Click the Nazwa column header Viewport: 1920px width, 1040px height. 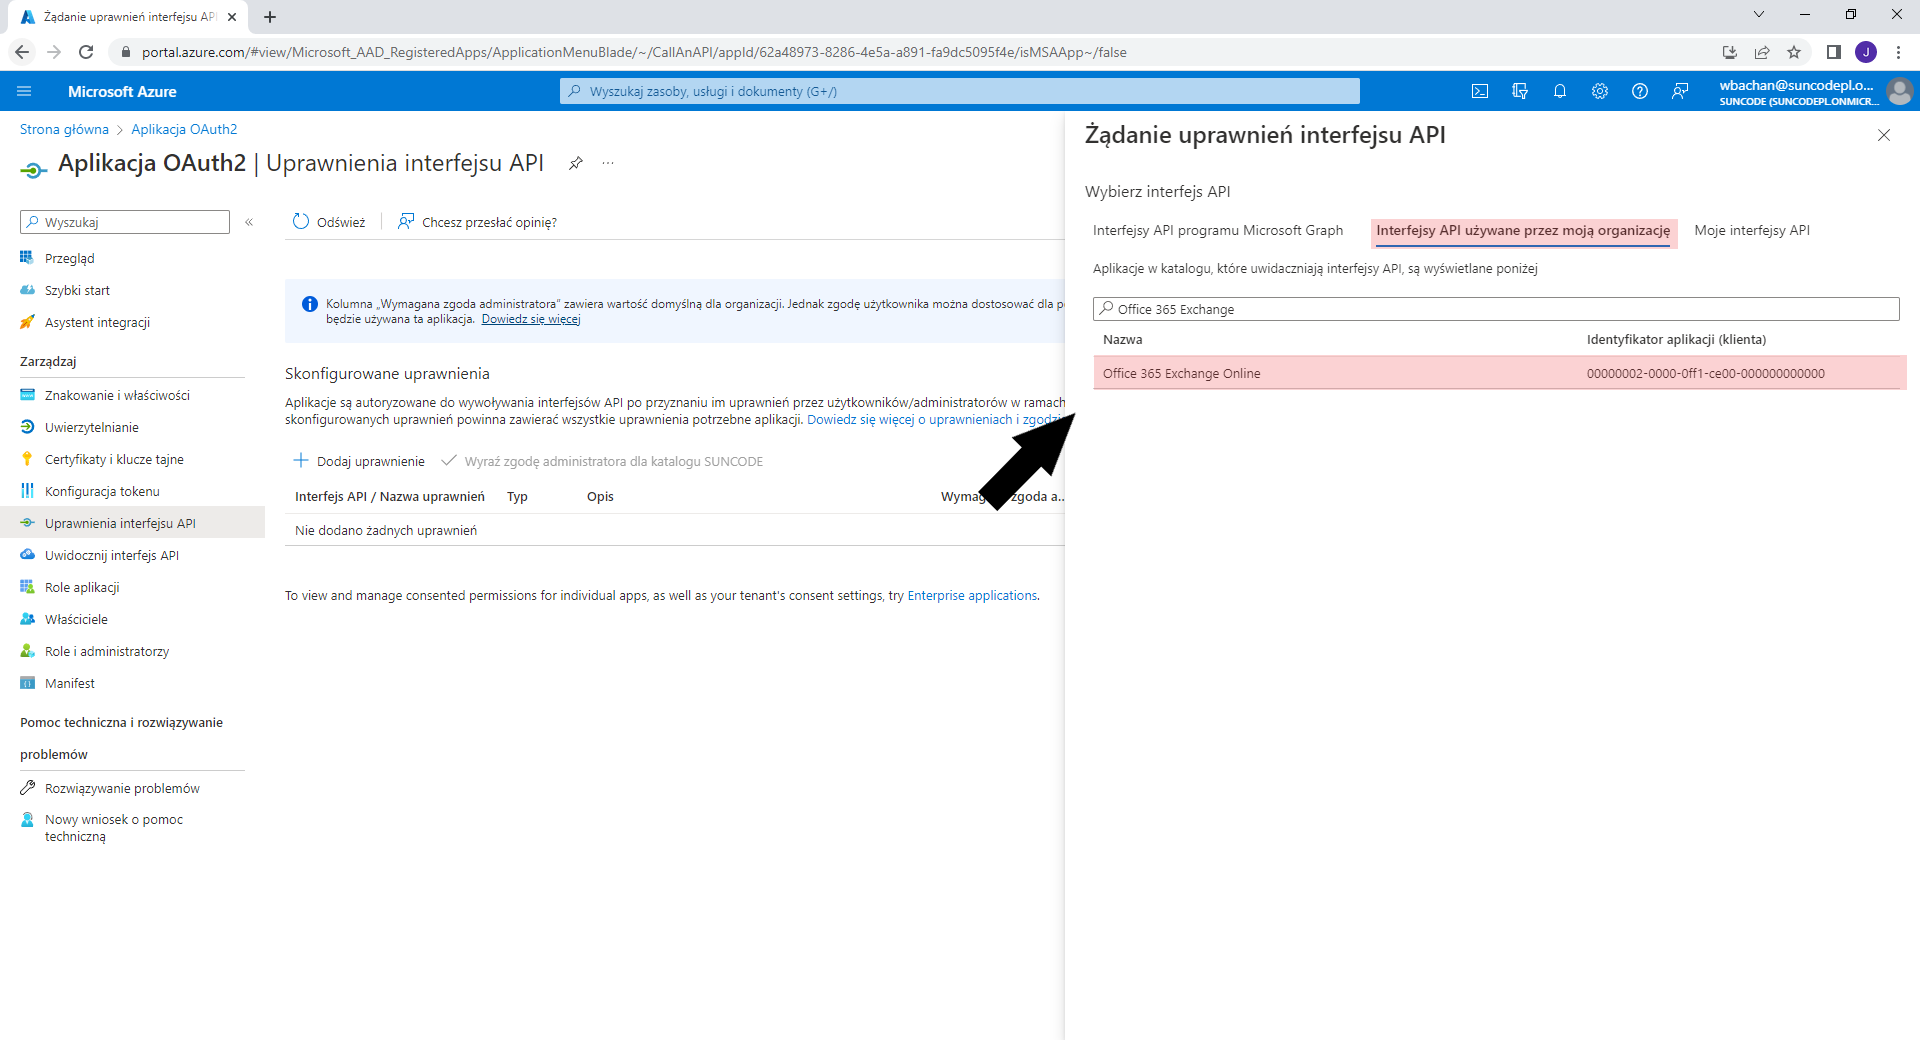tap(1122, 339)
